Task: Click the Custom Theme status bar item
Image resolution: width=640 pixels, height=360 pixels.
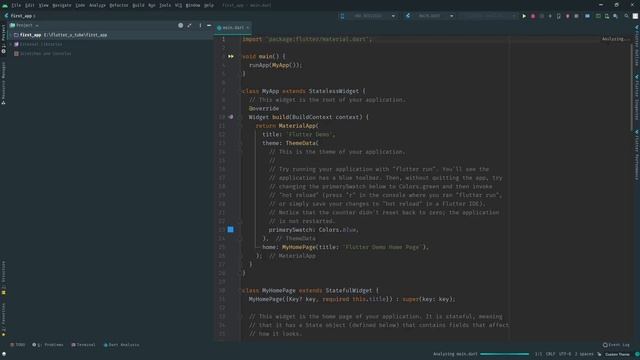Action: (x=617, y=354)
